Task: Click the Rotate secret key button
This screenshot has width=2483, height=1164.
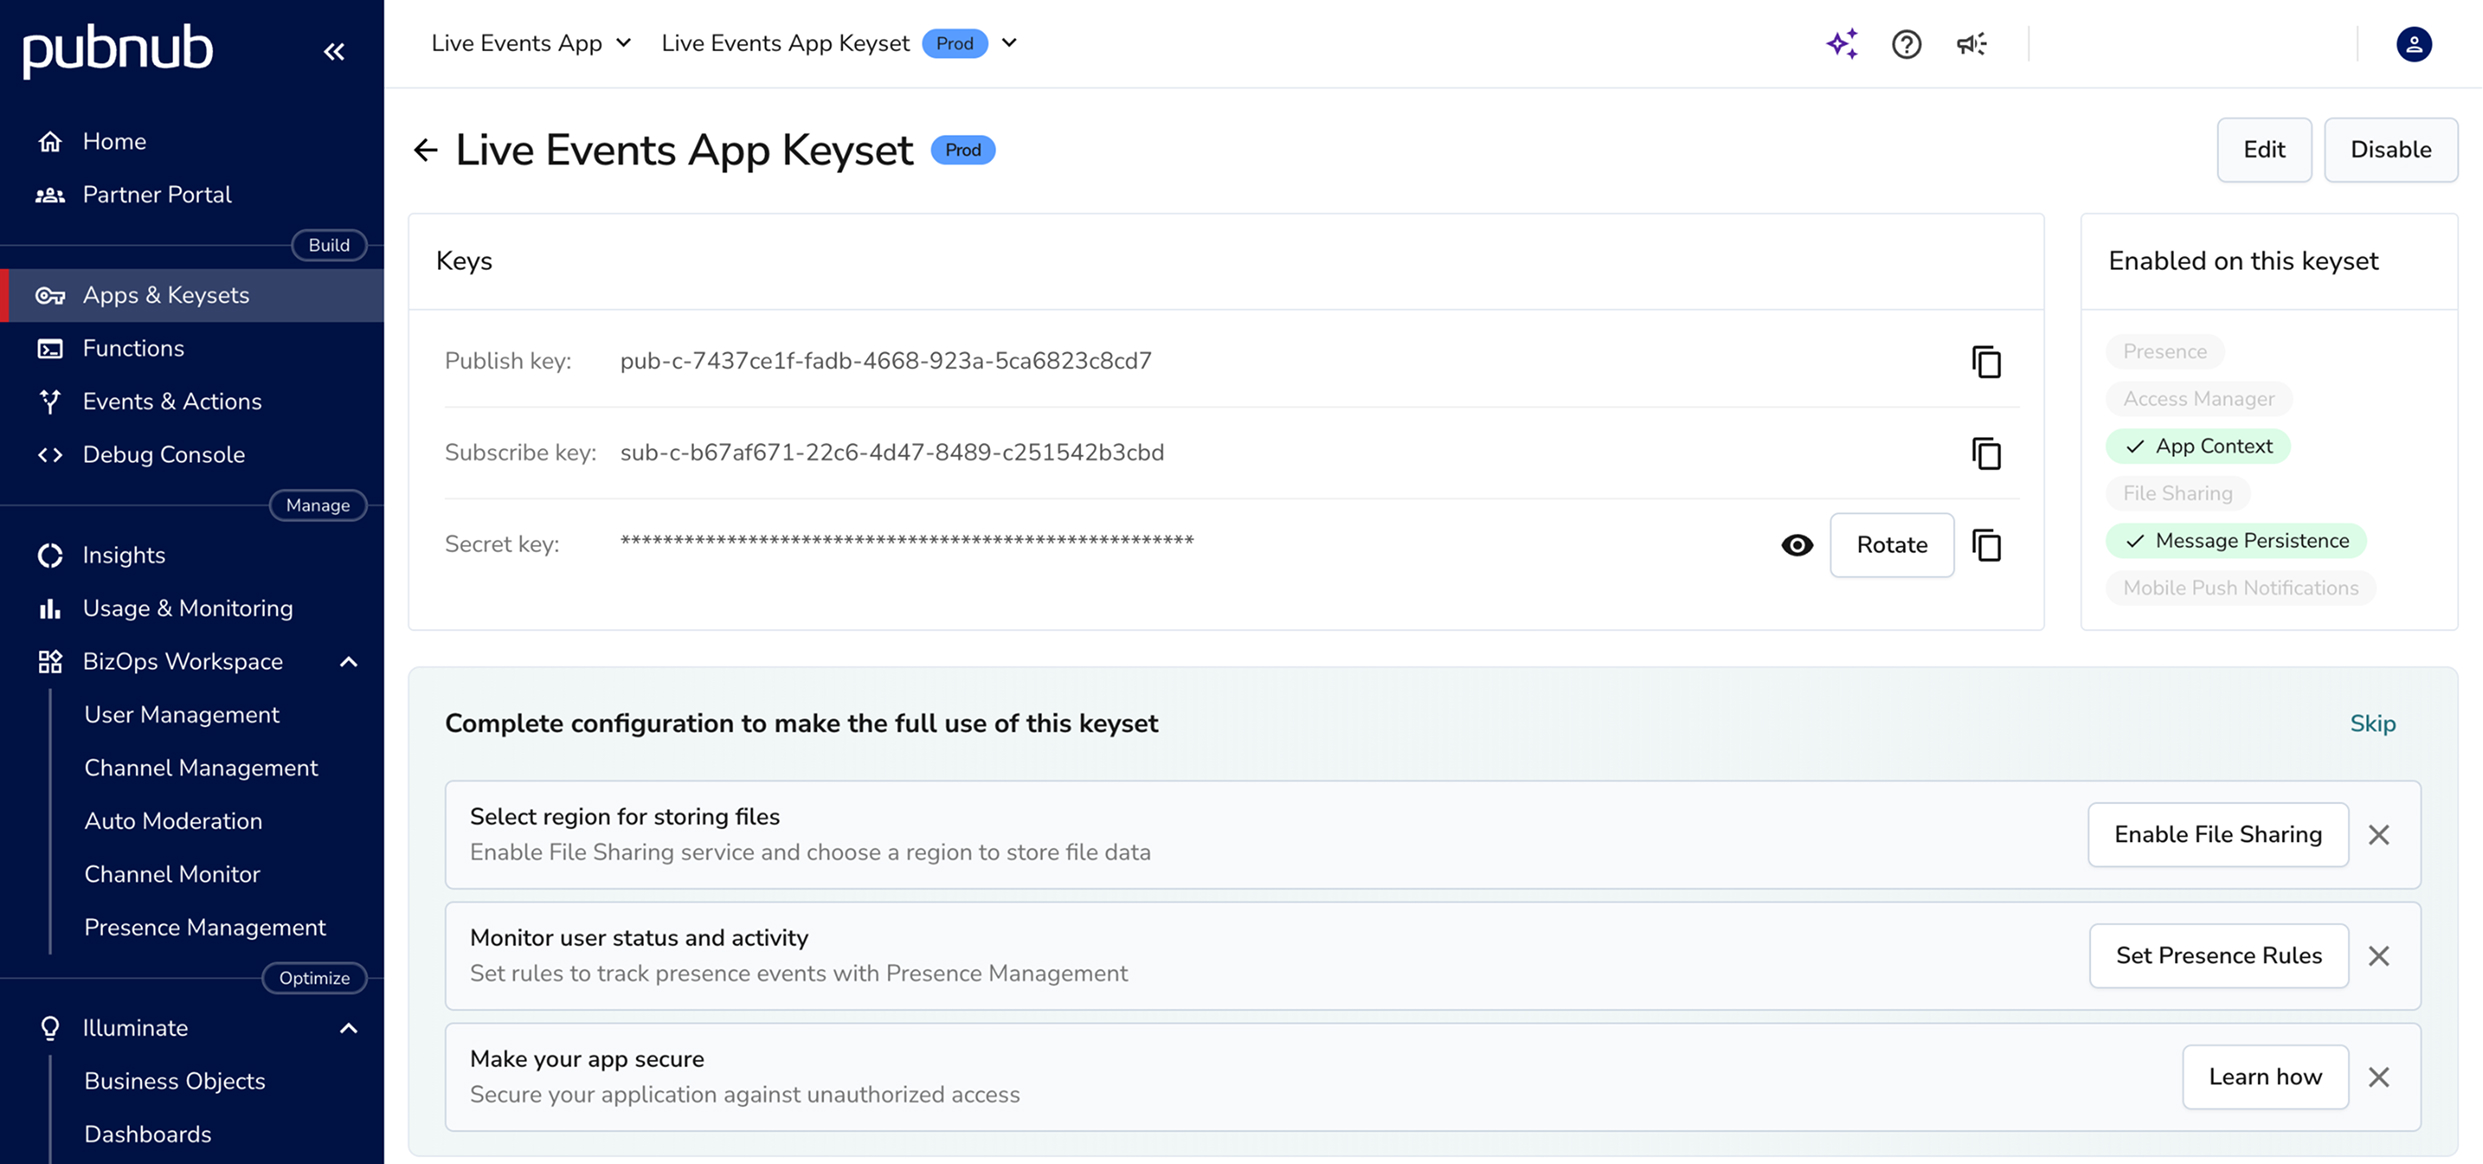Action: [x=1891, y=545]
